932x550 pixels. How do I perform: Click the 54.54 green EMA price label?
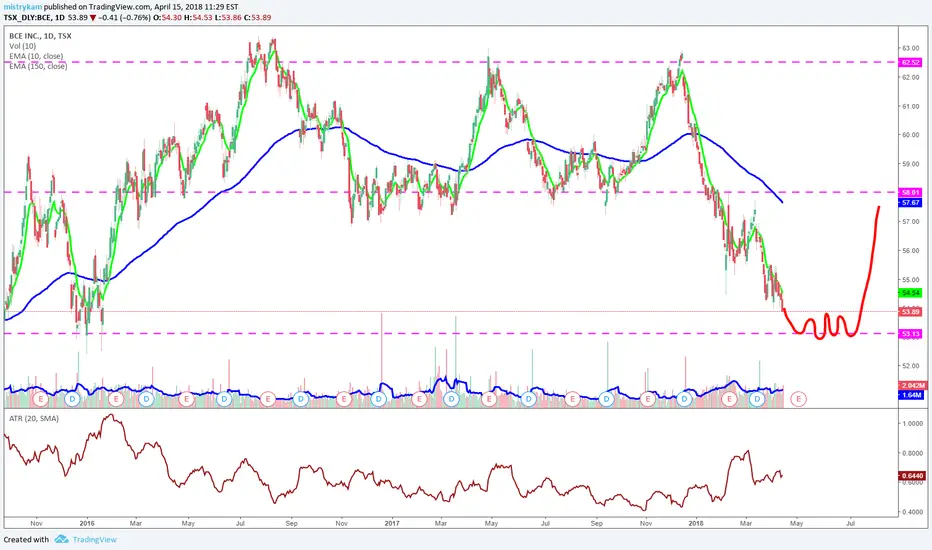point(910,293)
